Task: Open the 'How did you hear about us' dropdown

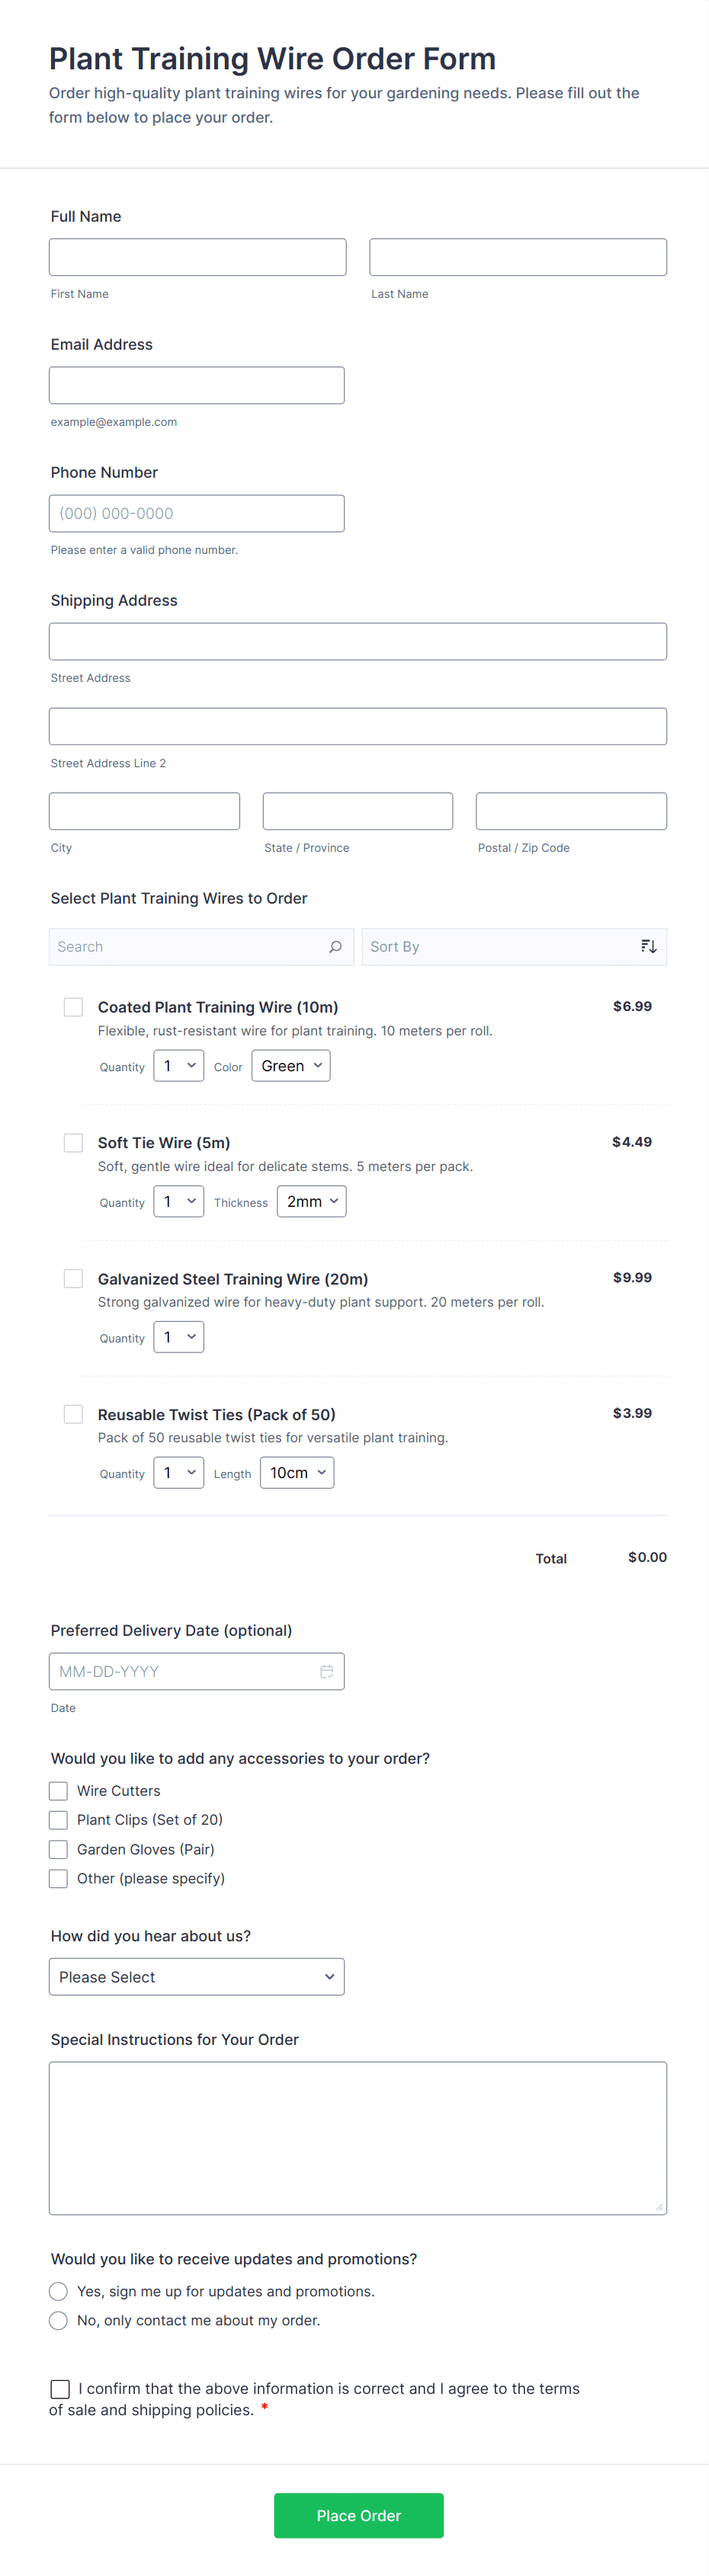Action: click(x=197, y=1977)
